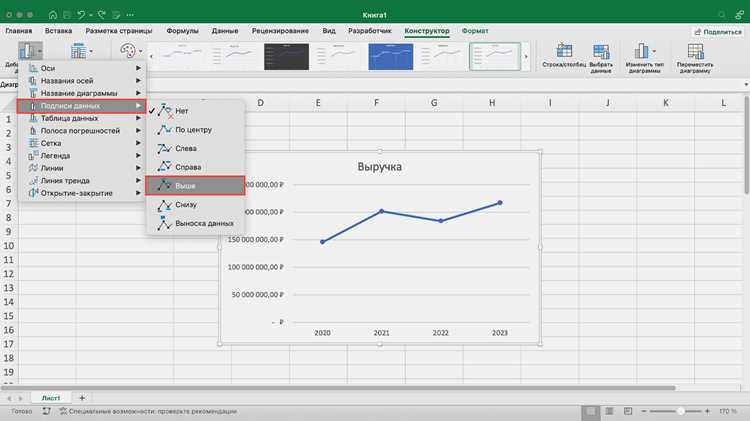The height and width of the screenshot is (421, 750).
Task: Click the chart title 'Выручка'
Action: pos(379,167)
